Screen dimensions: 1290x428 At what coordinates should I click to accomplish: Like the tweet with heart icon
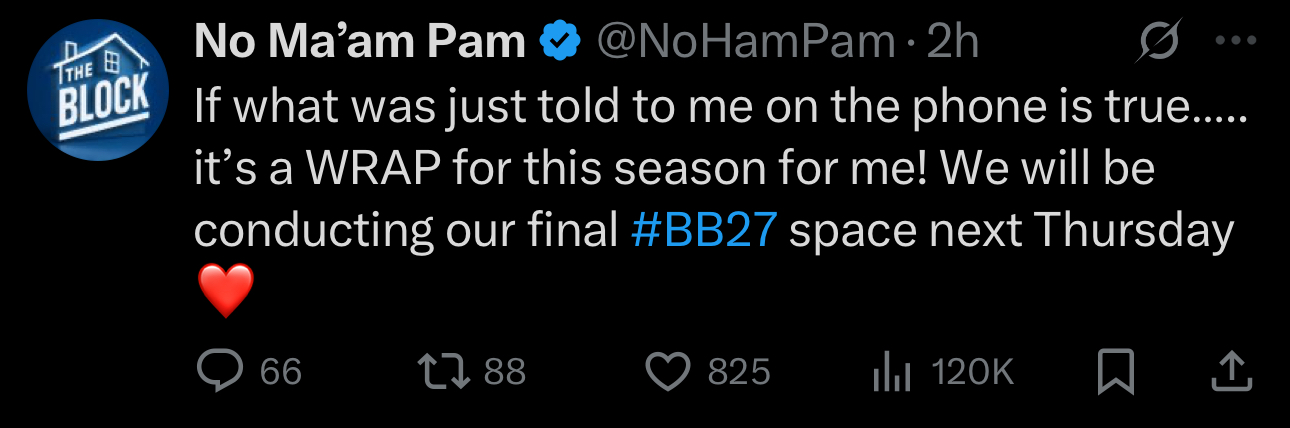[x=669, y=373]
